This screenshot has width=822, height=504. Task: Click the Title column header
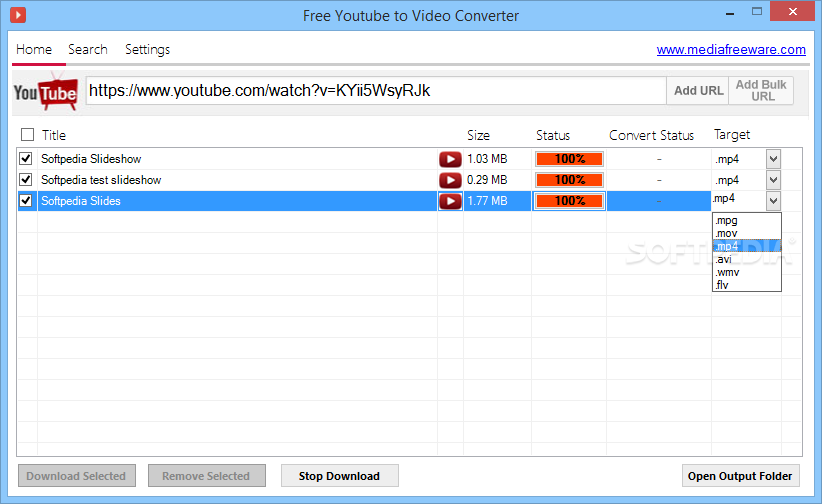pyautogui.click(x=54, y=135)
